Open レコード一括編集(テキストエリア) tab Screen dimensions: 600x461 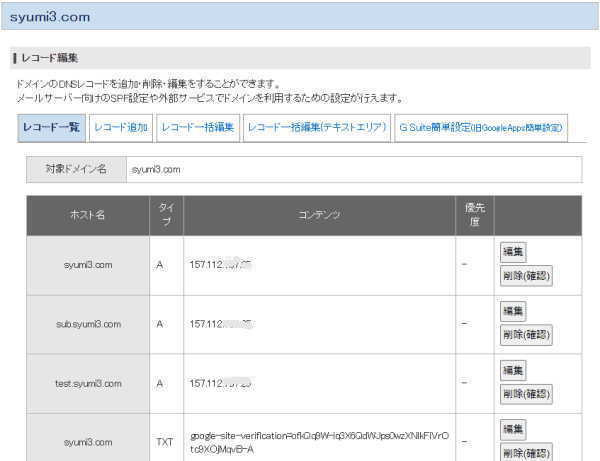[316, 128]
